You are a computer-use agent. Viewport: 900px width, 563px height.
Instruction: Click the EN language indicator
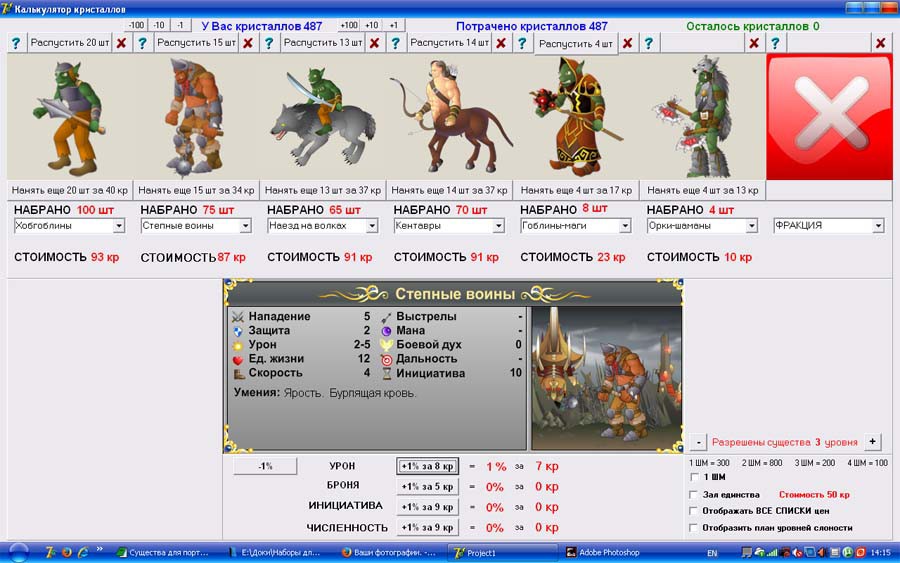[712, 553]
